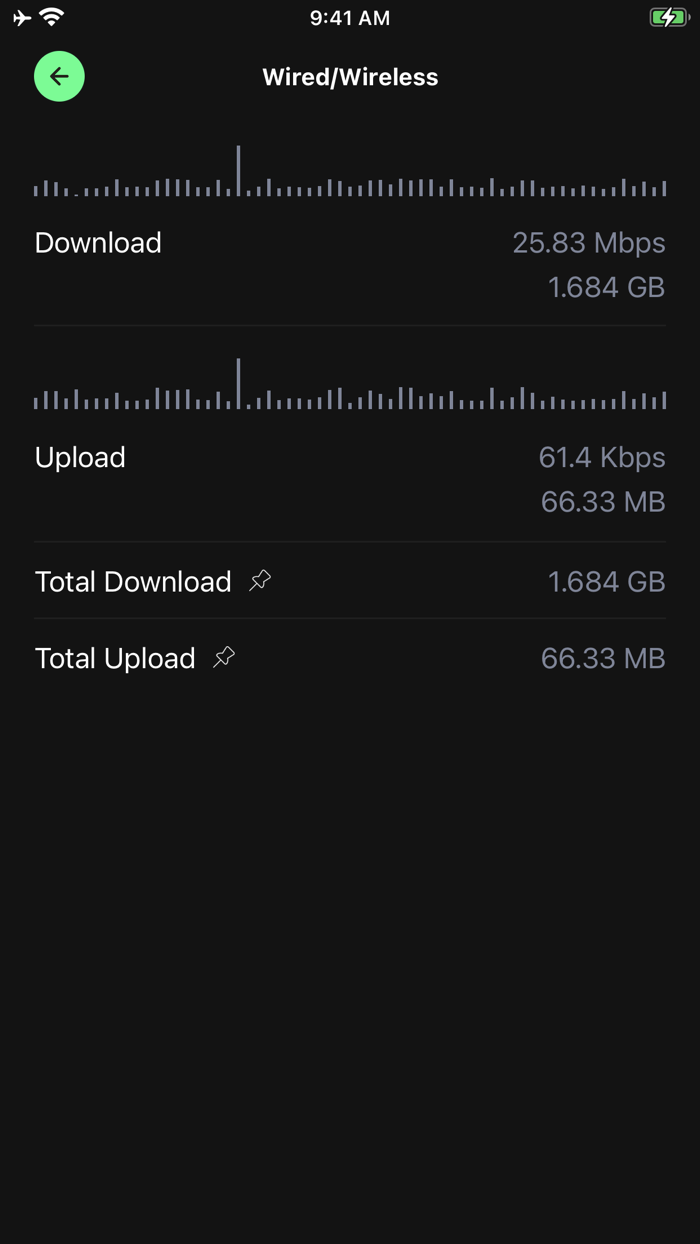The height and width of the screenshot is (1244, 700).
Task: Select the Download label
Action: pos(98,243)
